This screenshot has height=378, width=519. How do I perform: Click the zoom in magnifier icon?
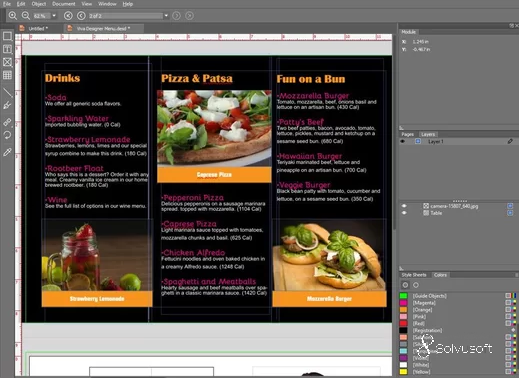point(13,16)
